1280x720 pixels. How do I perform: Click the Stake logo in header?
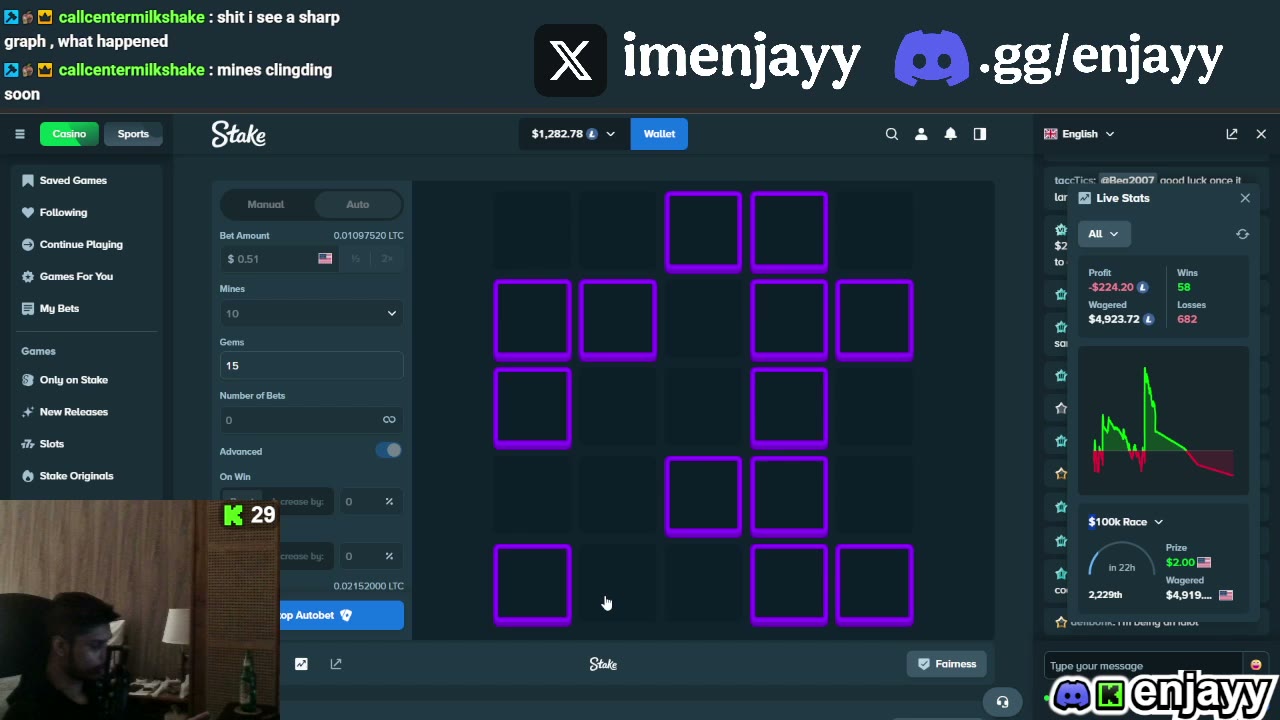pyautogui.click(x=238, y=134)
